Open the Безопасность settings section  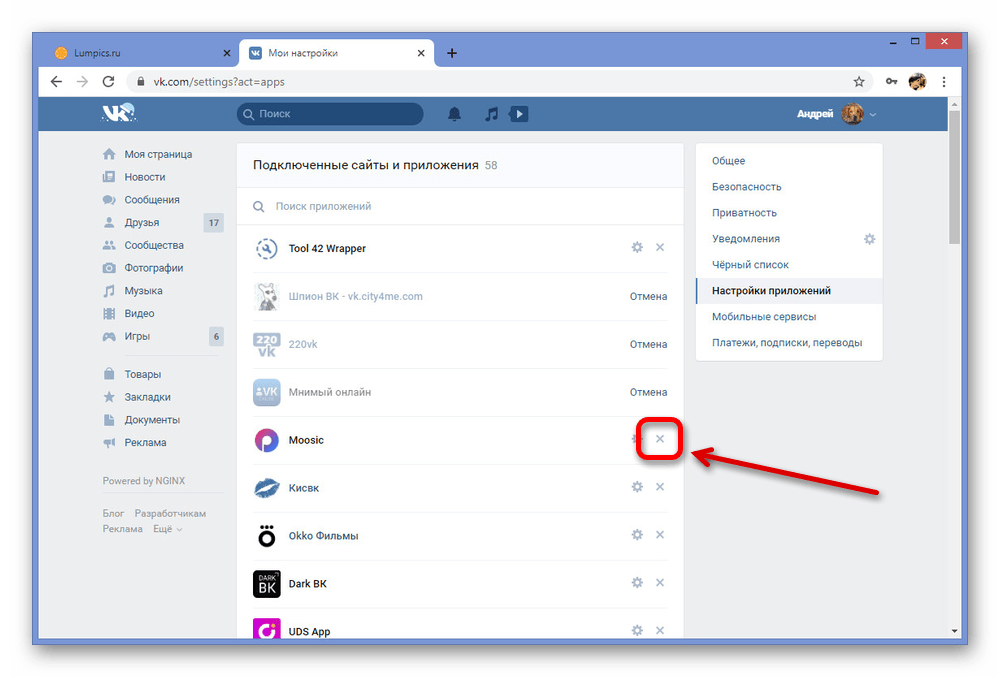tap(746, 187)
